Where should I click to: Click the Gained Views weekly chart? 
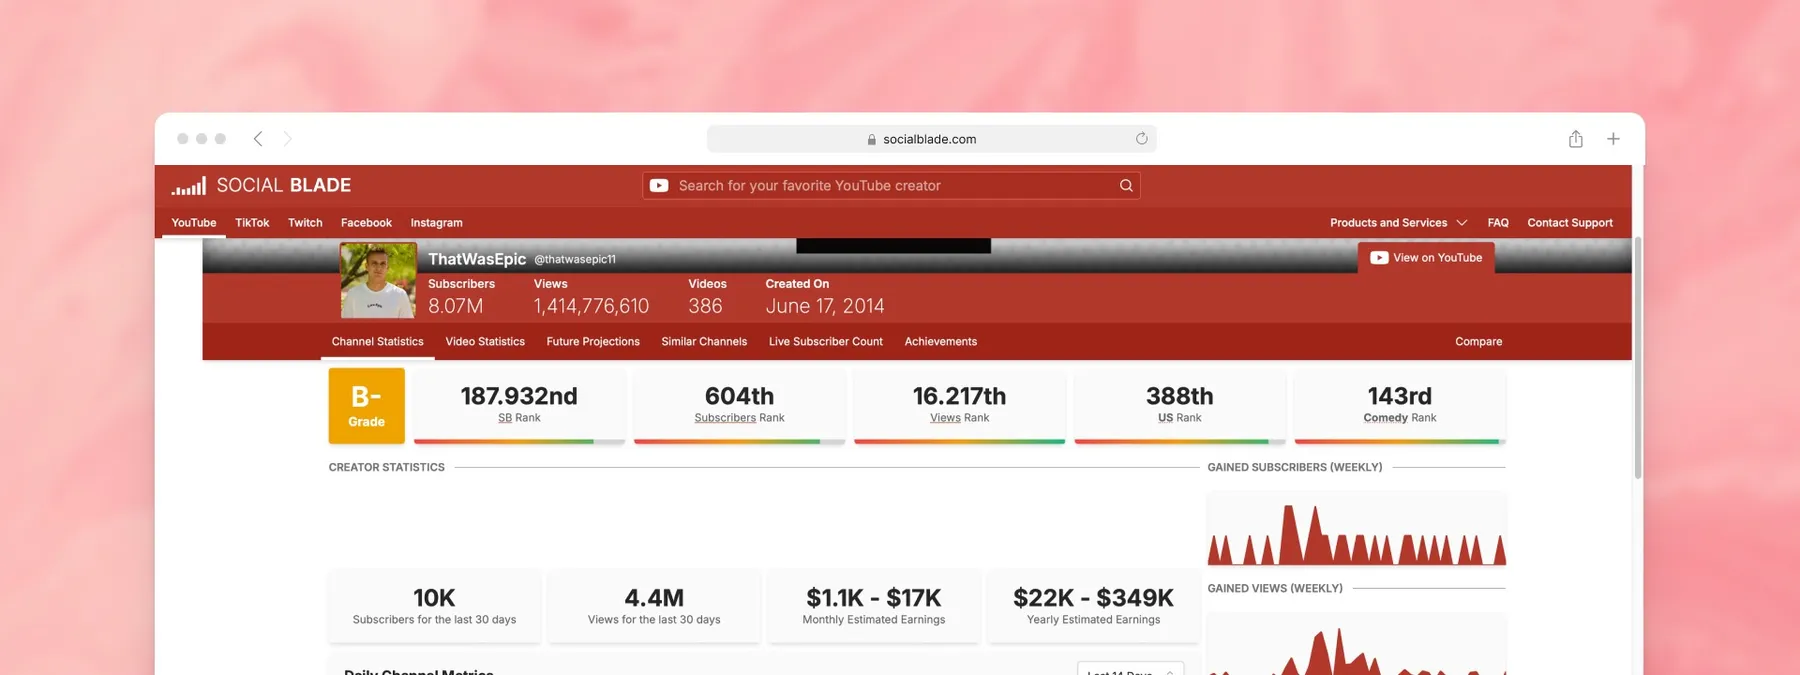pos(1356,644)
